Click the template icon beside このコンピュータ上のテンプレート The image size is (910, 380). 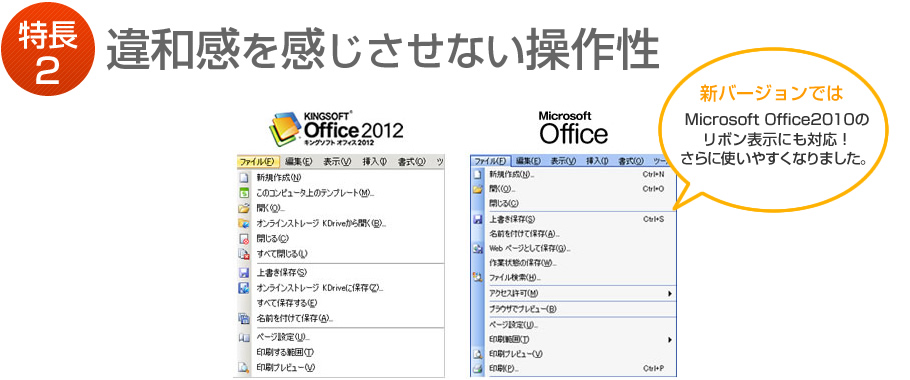coord(244,193)
